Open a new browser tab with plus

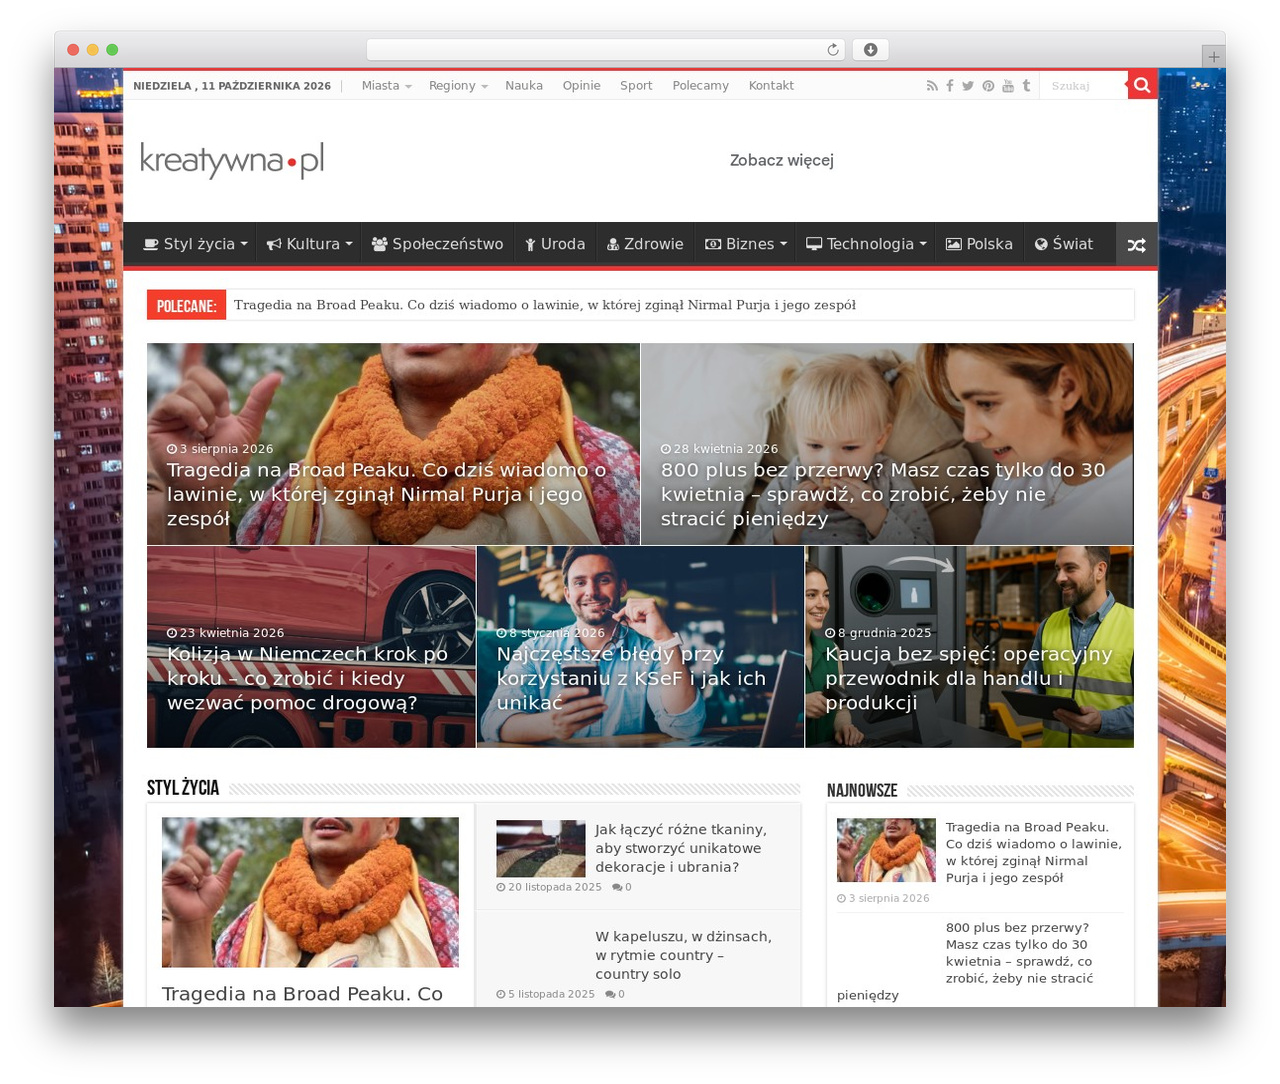1213,57
